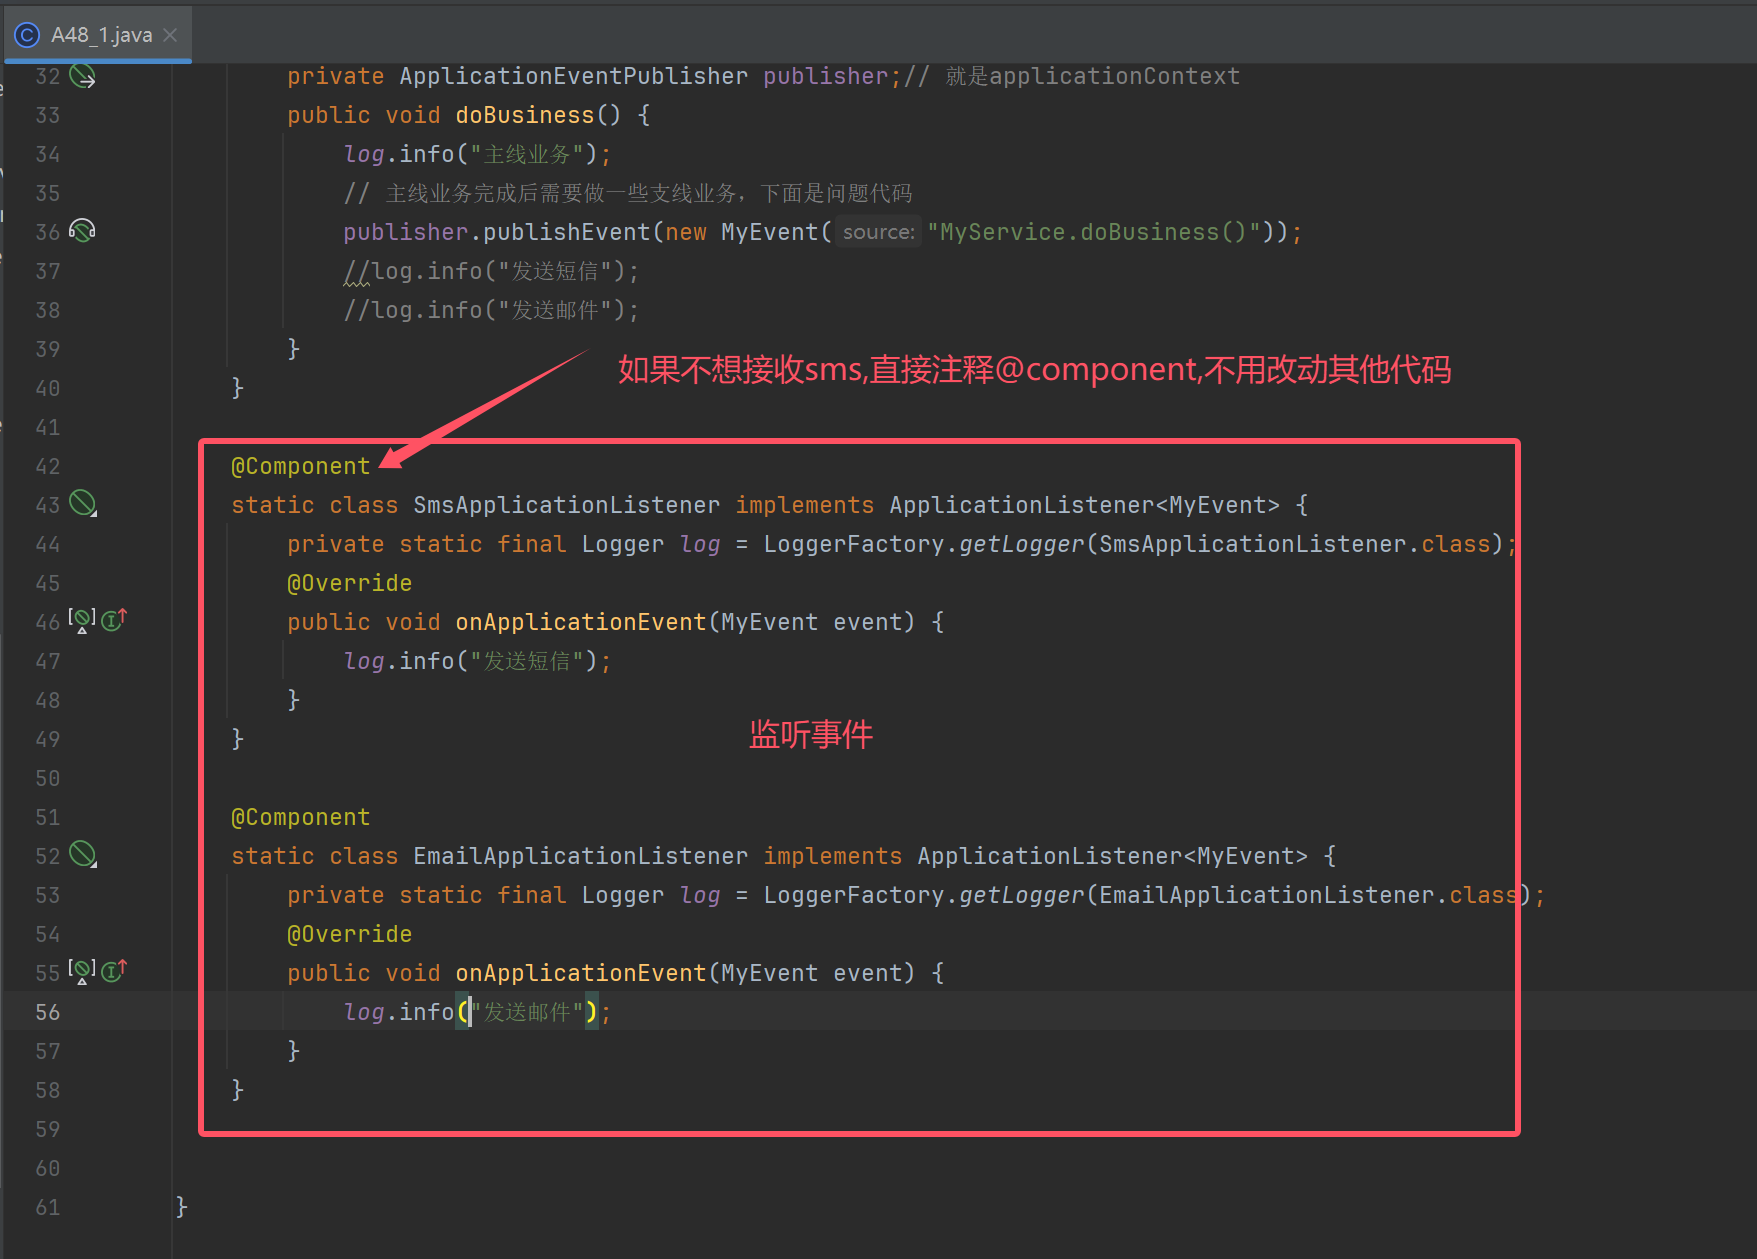
Task: Click the "主线业务" string on line 34
Action: point(527,154)
